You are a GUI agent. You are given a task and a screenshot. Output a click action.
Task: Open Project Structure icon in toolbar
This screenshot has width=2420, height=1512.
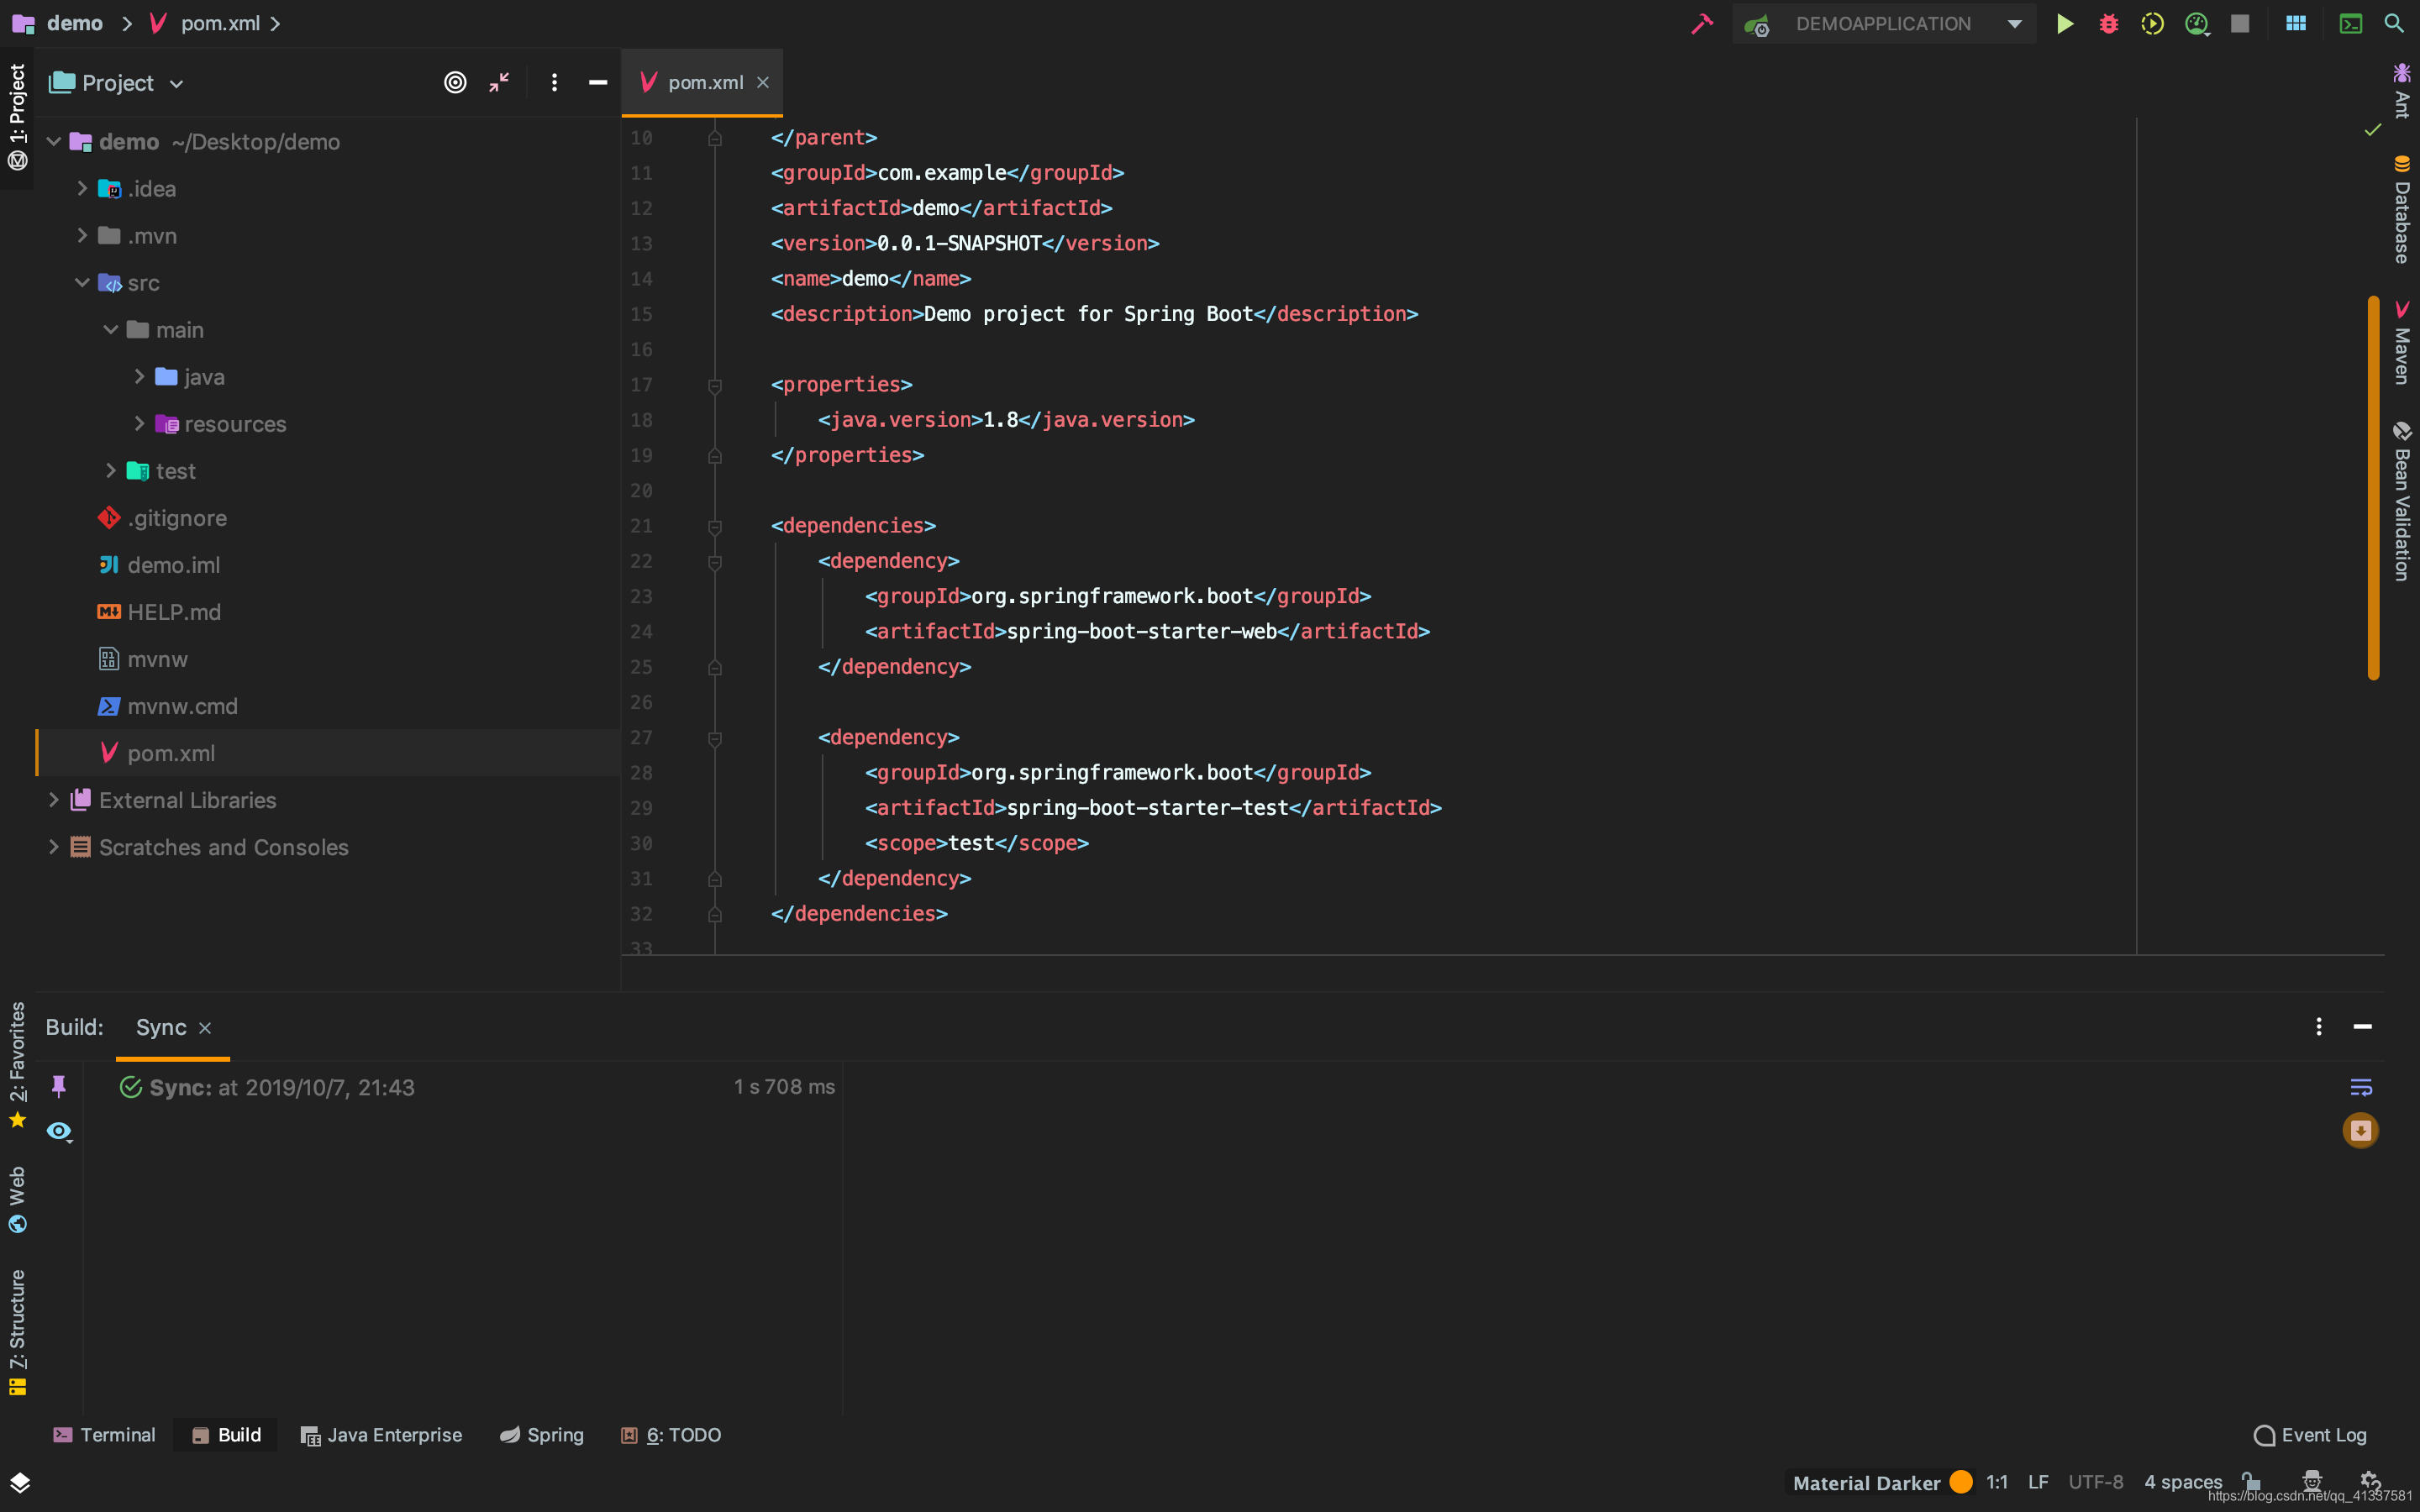tap(2296, 24)
